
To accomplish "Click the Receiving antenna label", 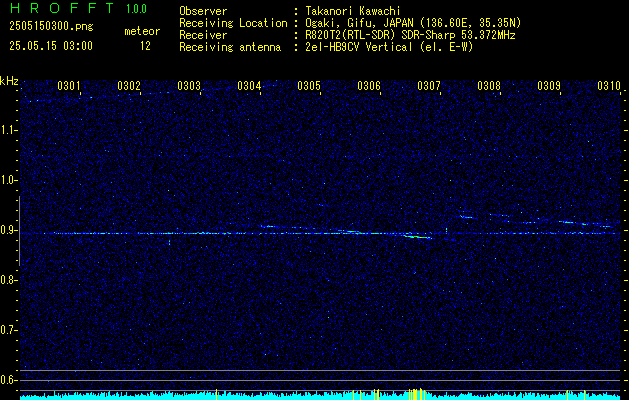I will pos(230,47).
